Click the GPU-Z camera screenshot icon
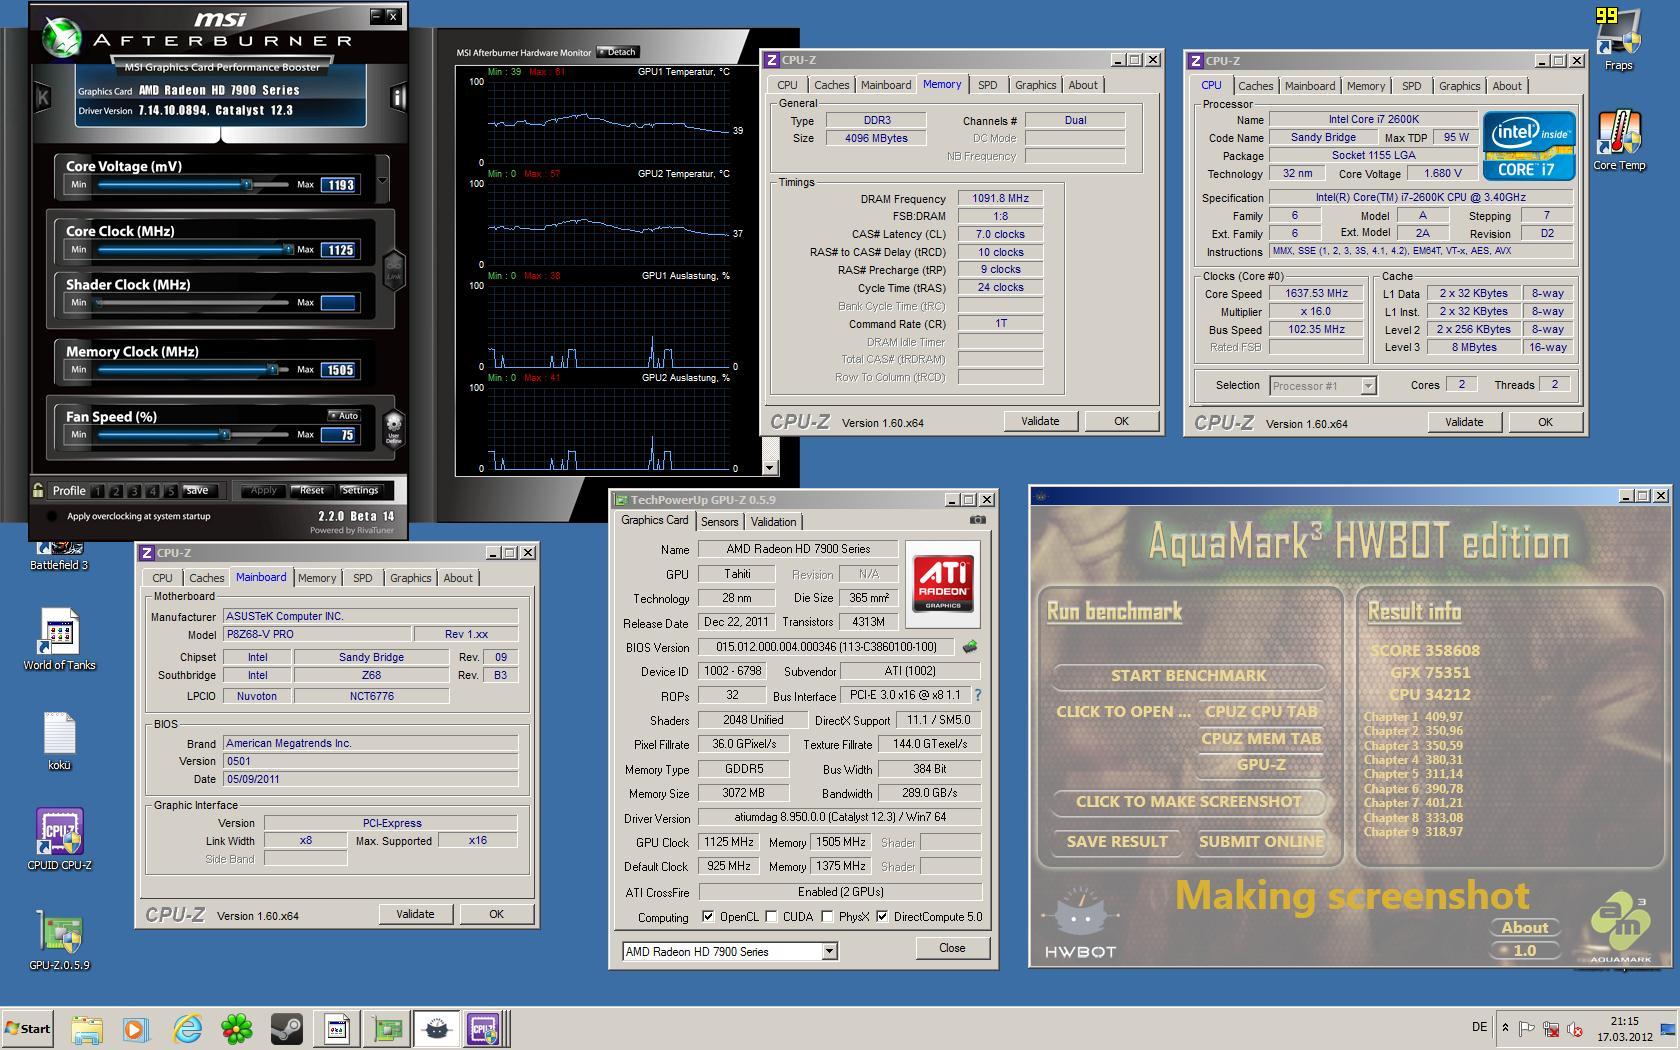Viewport: 1680px width, 1050px height. pos(978,520)
